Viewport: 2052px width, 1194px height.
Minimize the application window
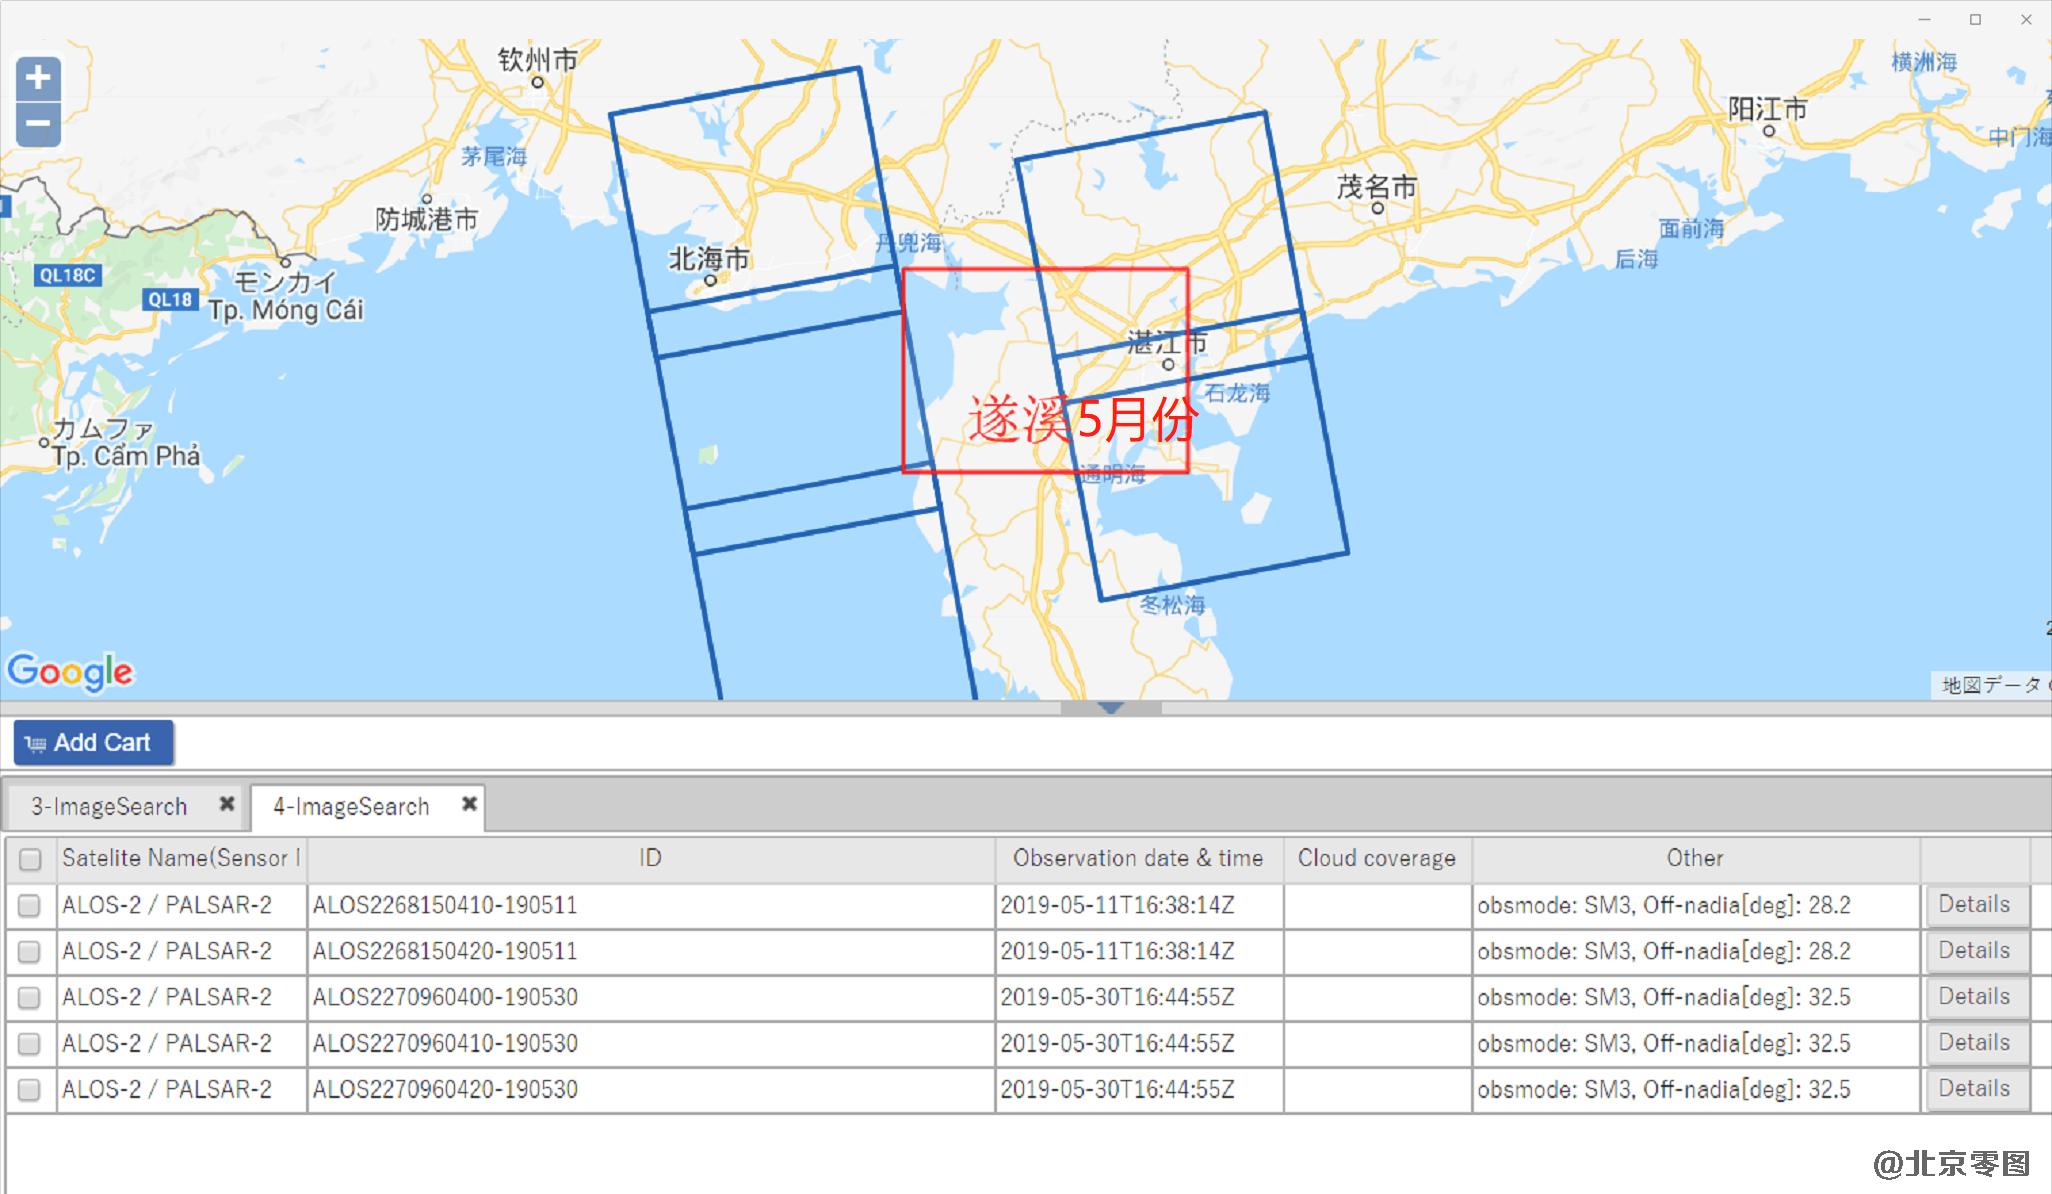[1925, 19]
